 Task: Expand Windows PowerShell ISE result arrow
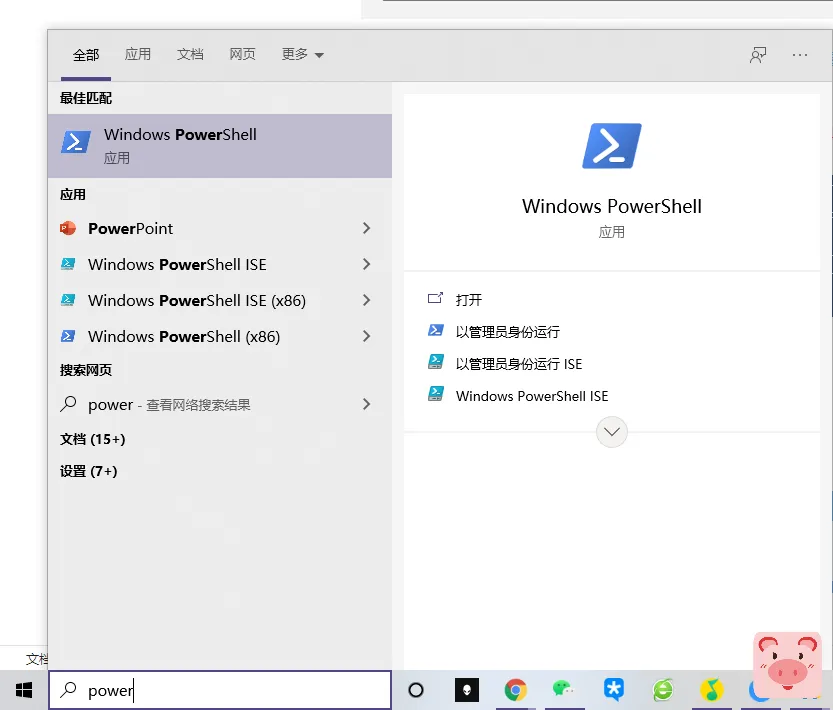(366, 264)
